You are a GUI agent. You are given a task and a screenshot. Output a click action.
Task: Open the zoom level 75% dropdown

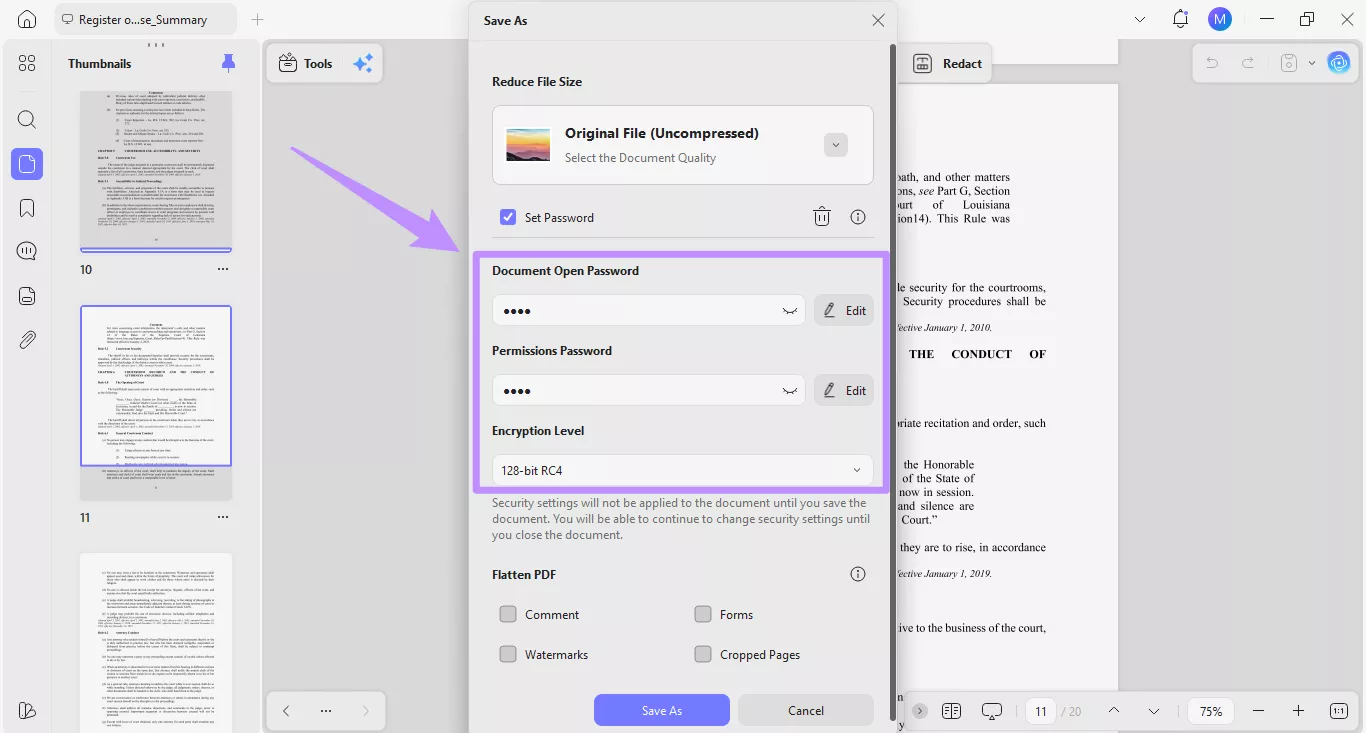point(1211,711)
